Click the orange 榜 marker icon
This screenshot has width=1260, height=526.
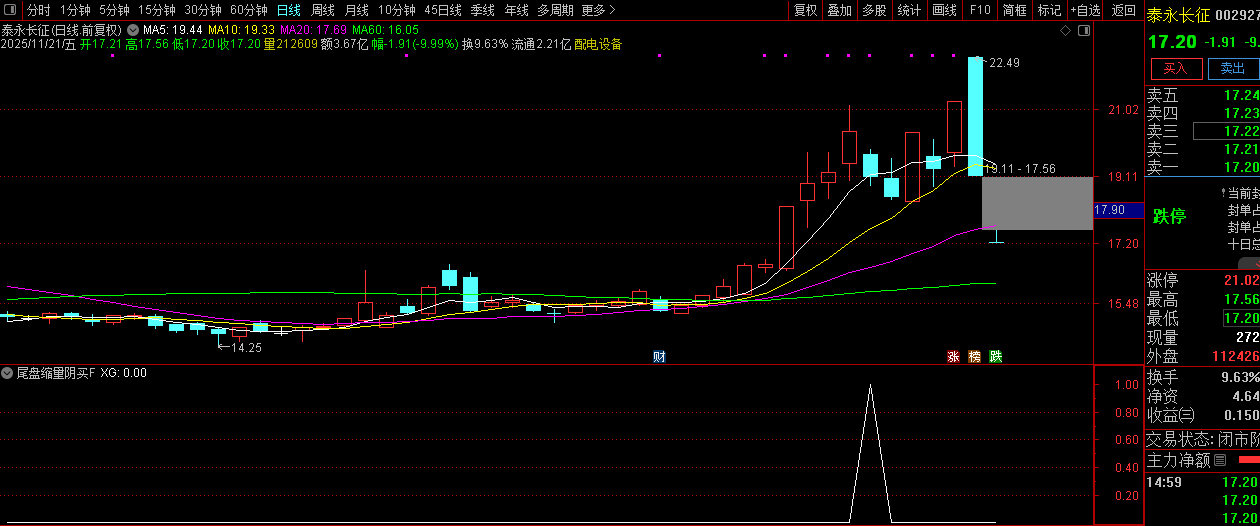tap(974, 356)
